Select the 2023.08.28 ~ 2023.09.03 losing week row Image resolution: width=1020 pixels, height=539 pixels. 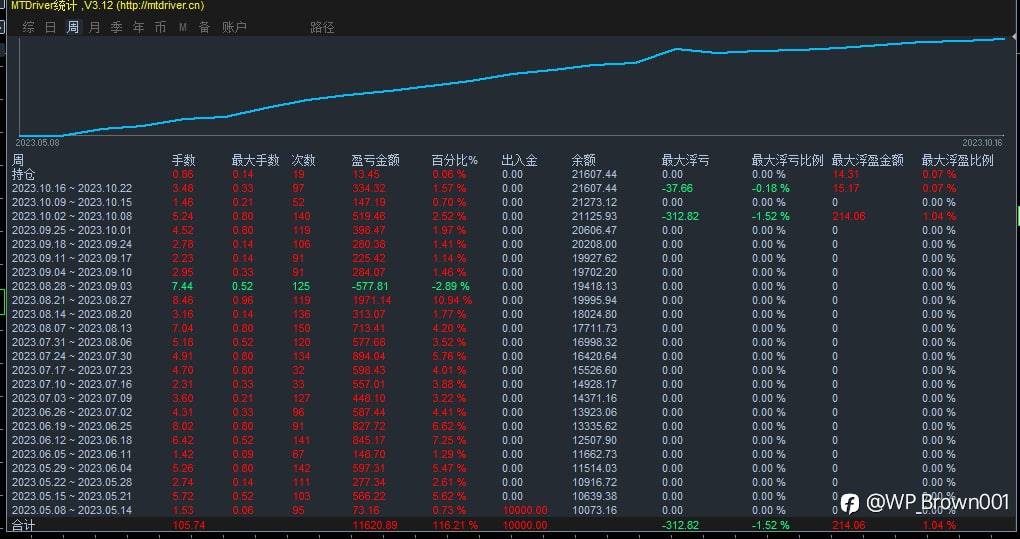507,286
